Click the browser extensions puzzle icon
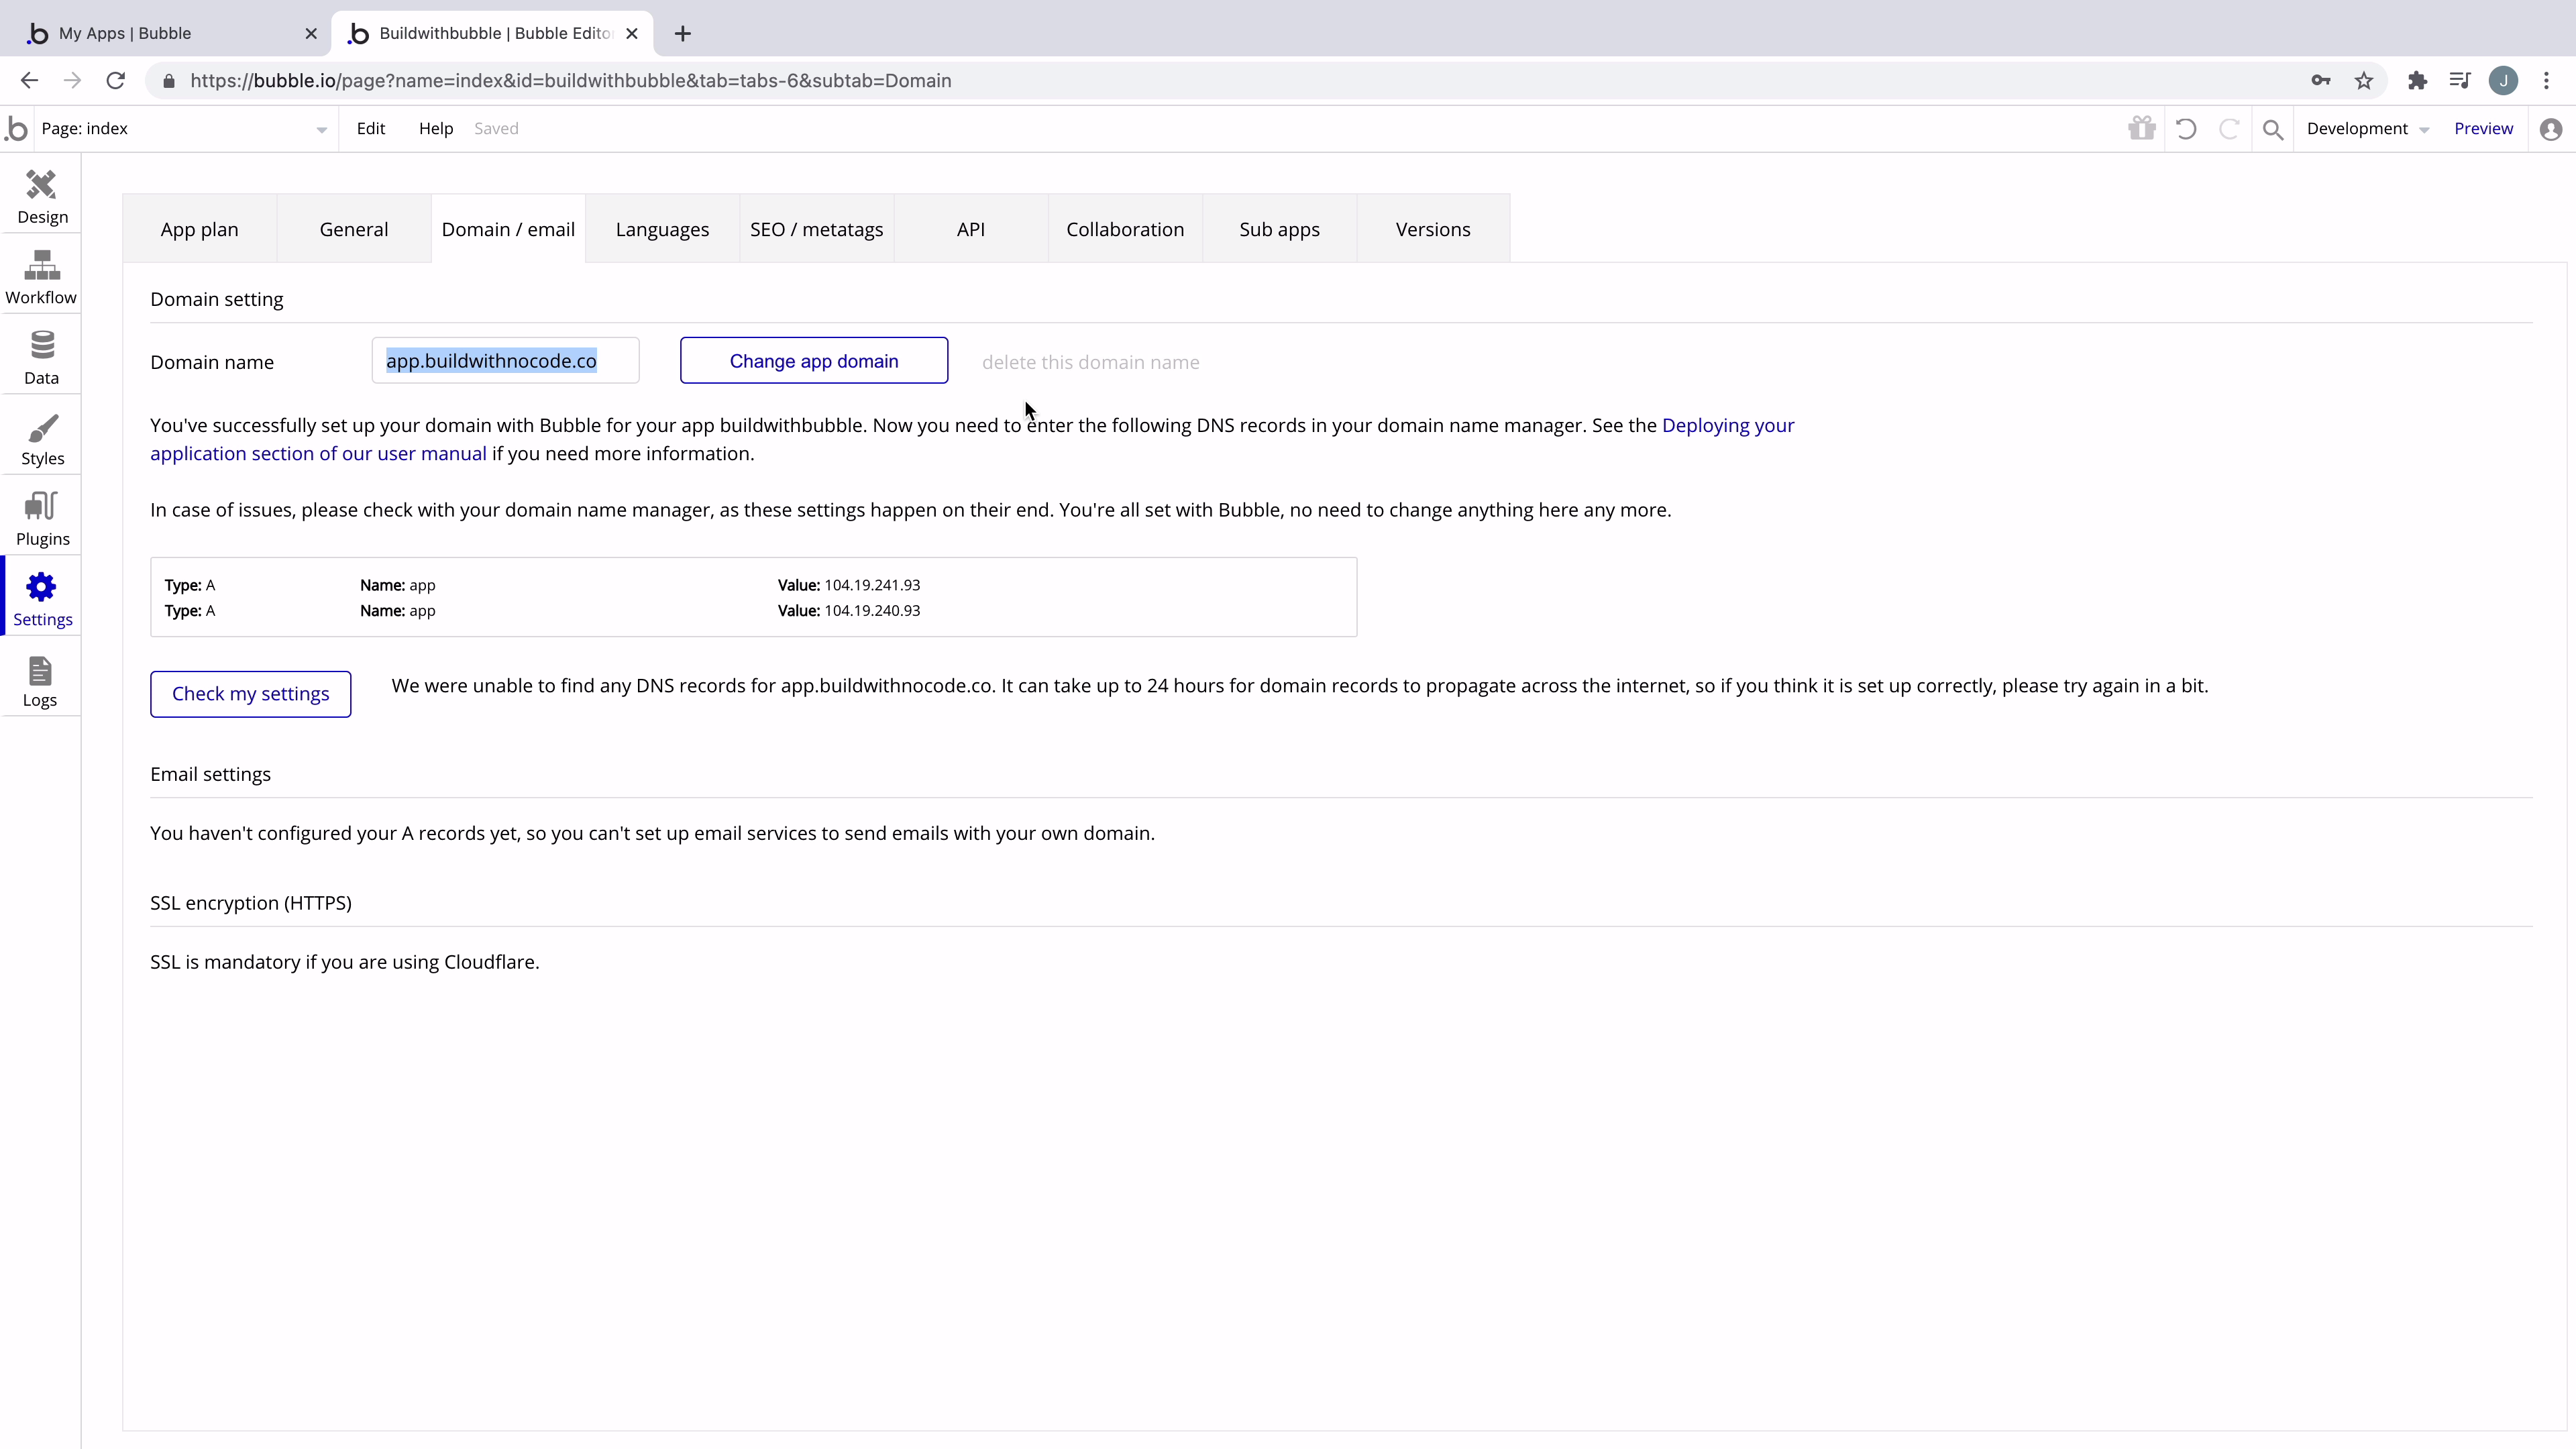This screenshot has width=2576, height=1449. (2418, 81)
